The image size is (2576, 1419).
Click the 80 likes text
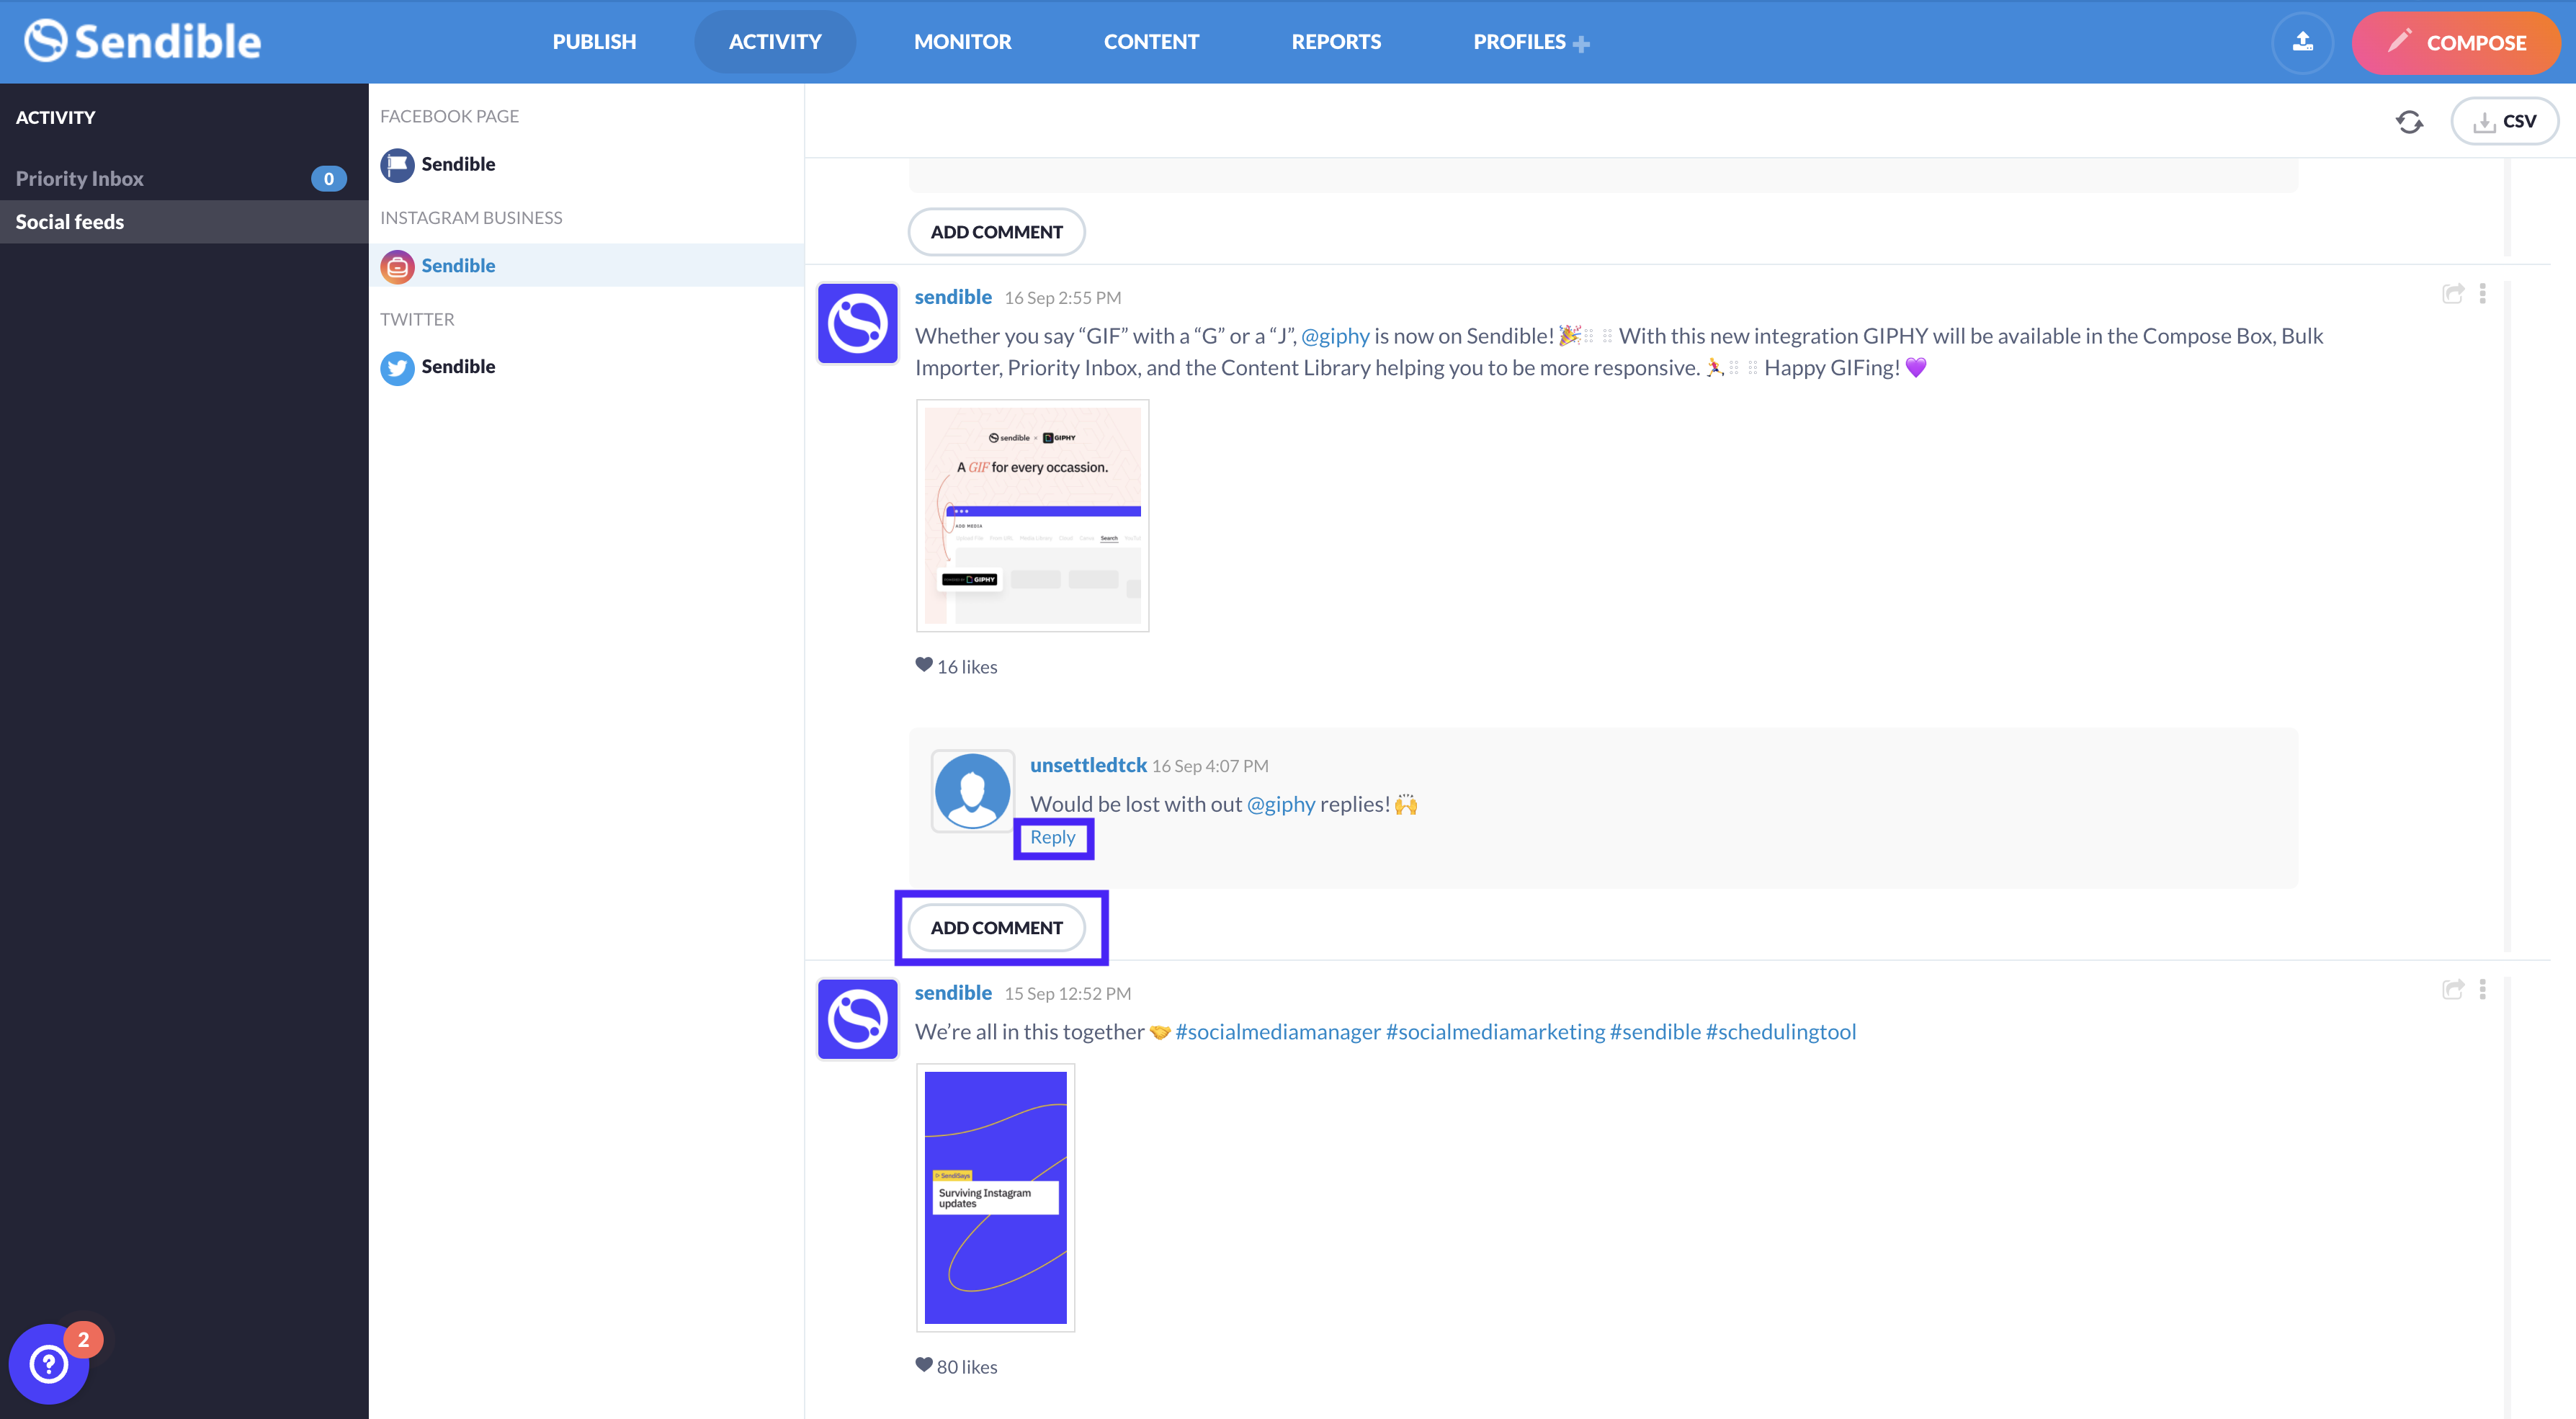(967, 1367)
